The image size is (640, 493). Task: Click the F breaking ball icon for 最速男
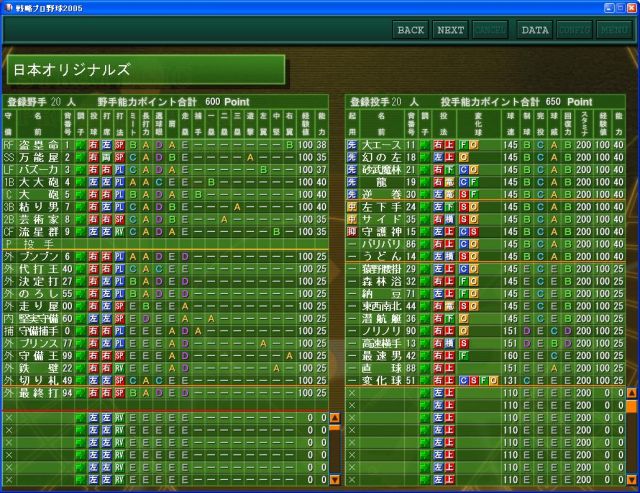tap(463, 356)
